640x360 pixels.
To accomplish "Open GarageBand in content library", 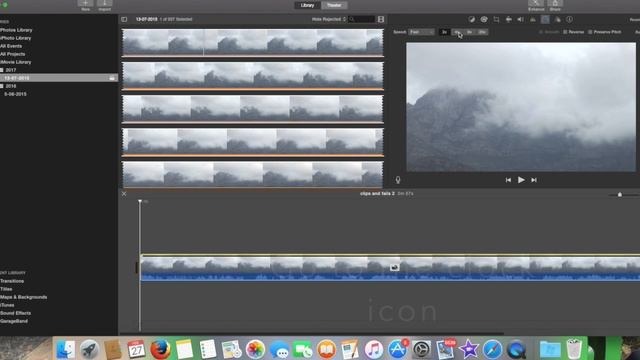I will [x=14, y=321].
